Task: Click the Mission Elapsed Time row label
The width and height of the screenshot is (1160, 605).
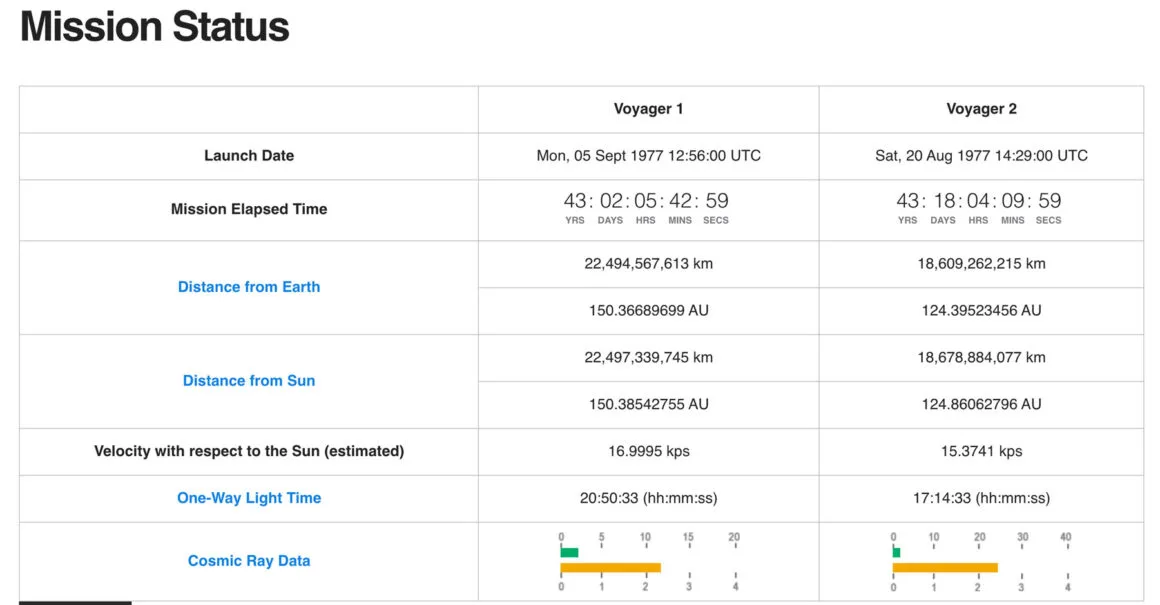Action: coord(249,209)
